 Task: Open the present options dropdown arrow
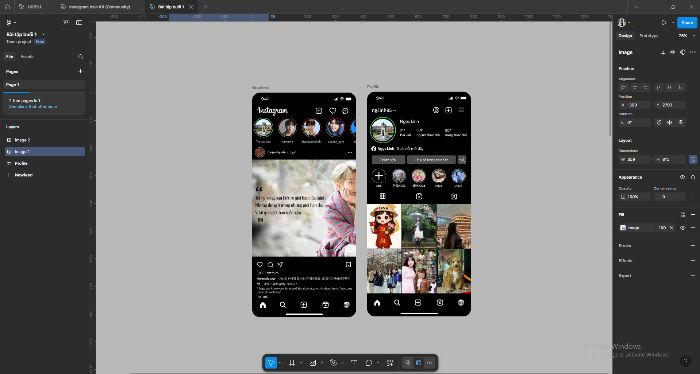click(x=672, y=22)
